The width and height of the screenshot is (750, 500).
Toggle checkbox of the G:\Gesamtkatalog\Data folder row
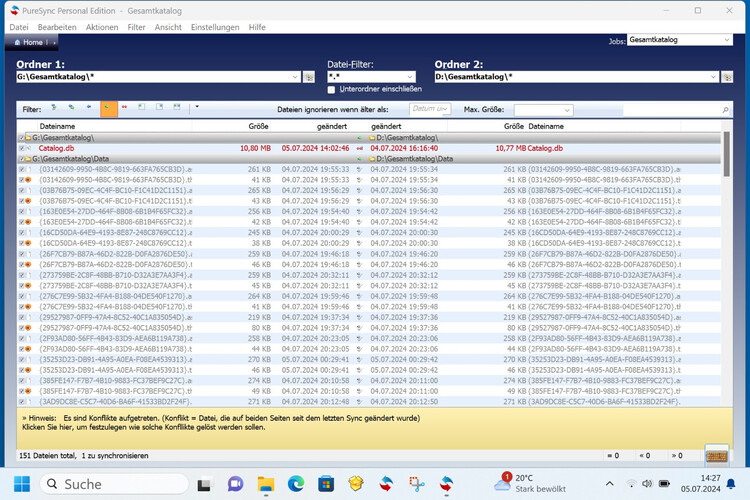point(22,159)
